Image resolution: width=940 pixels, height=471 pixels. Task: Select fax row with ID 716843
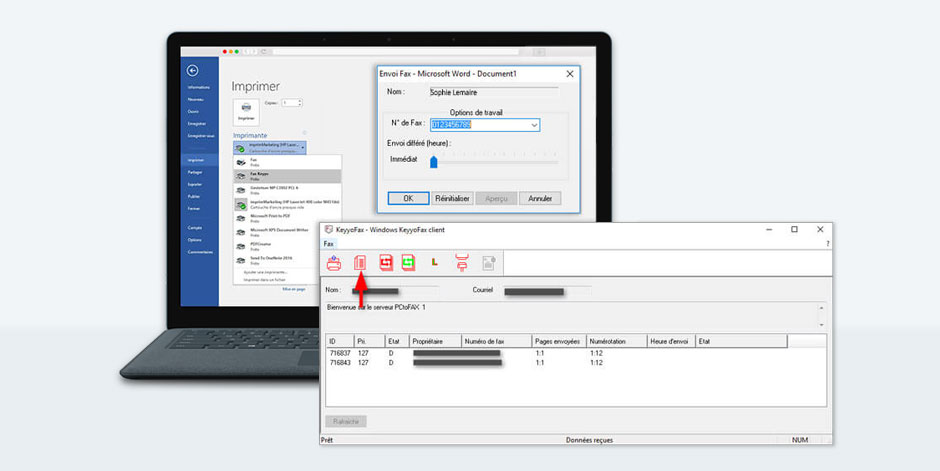tap(576, 363)
